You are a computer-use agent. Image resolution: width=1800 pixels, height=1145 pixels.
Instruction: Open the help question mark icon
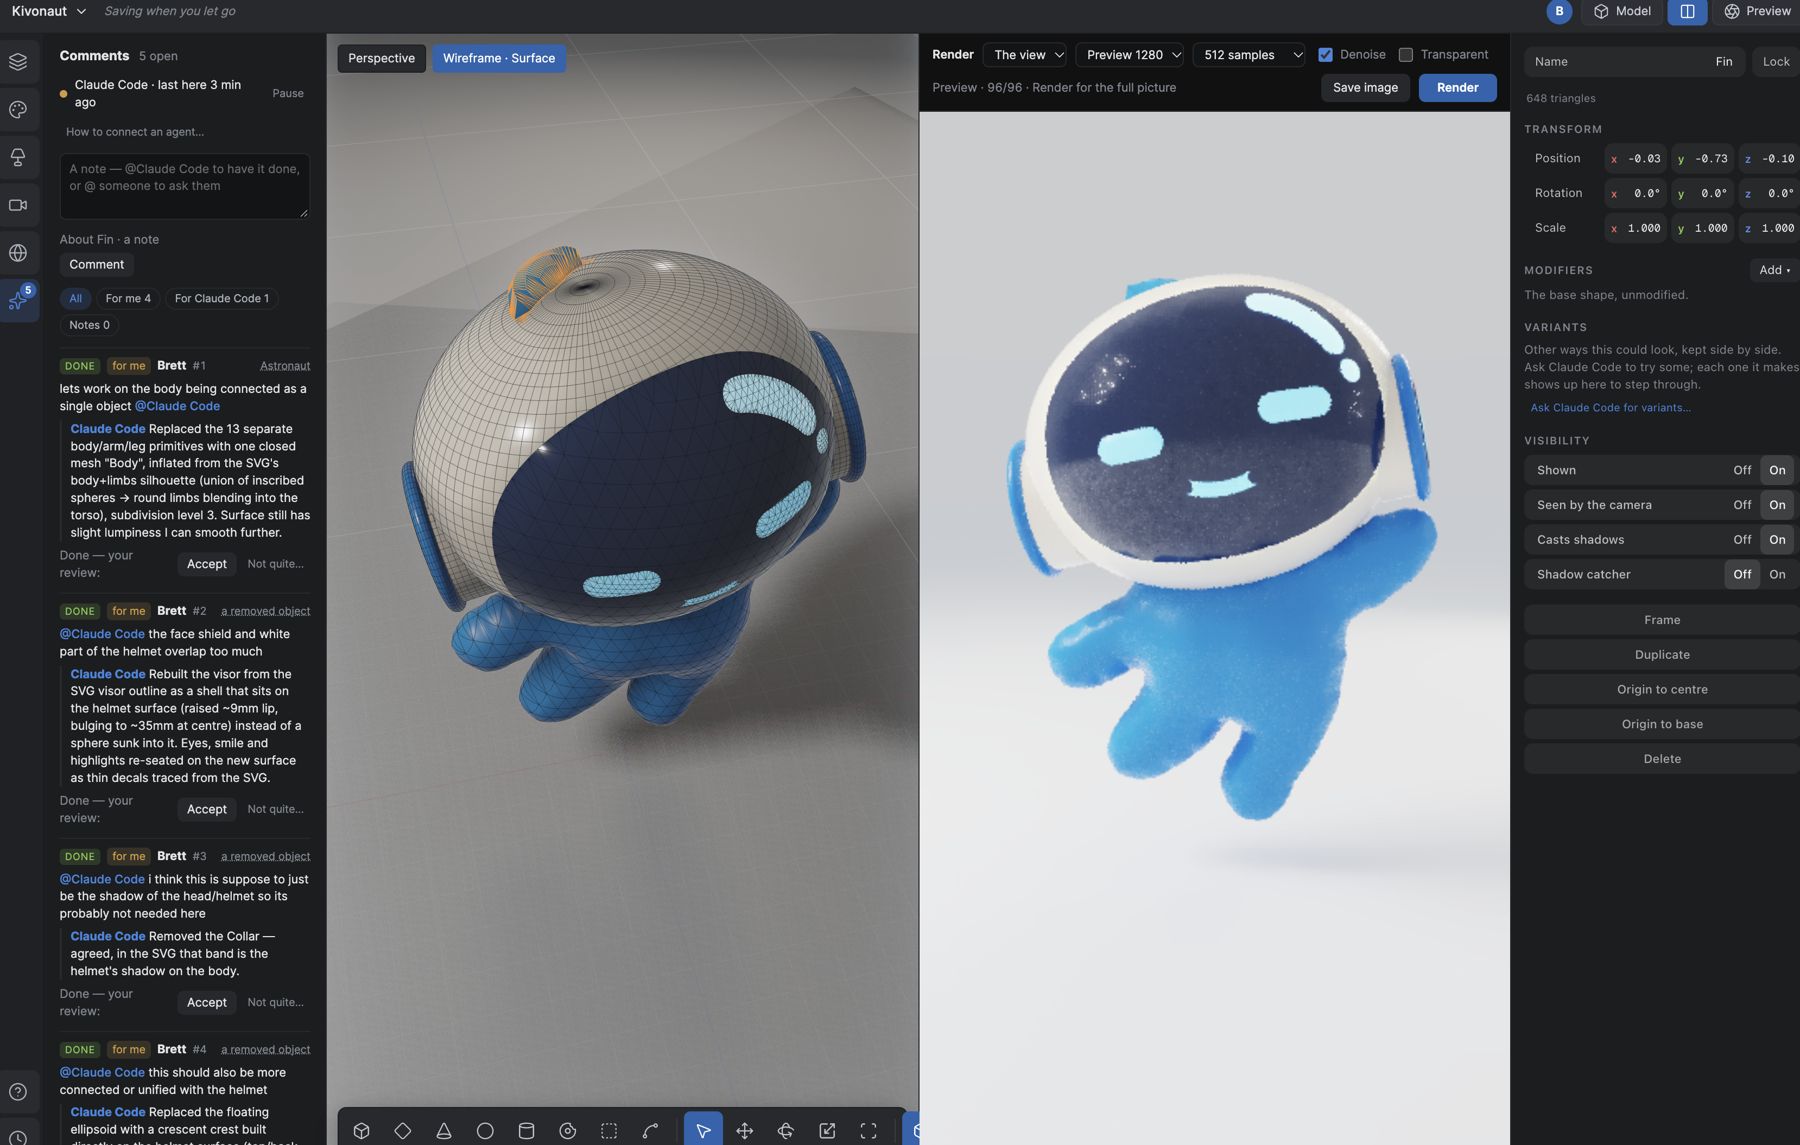pyautogui.click(x=18, y=1092)
